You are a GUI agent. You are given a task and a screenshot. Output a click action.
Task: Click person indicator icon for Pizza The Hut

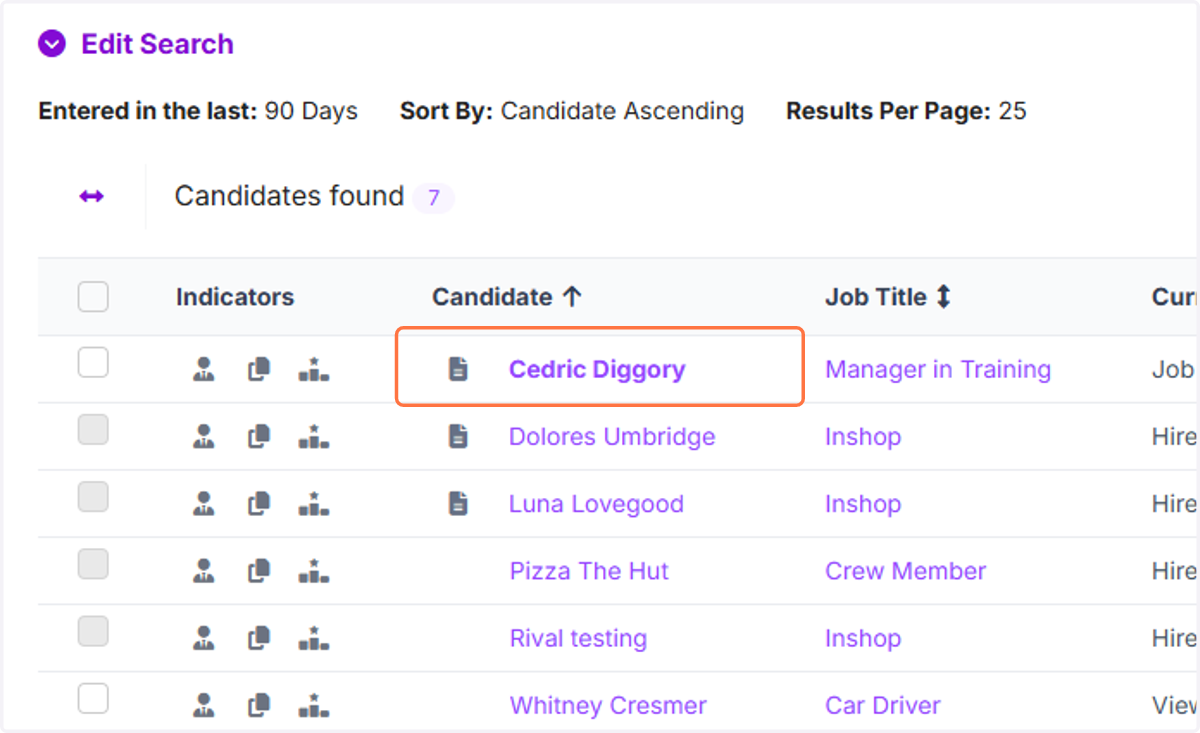tap(204, 571)
